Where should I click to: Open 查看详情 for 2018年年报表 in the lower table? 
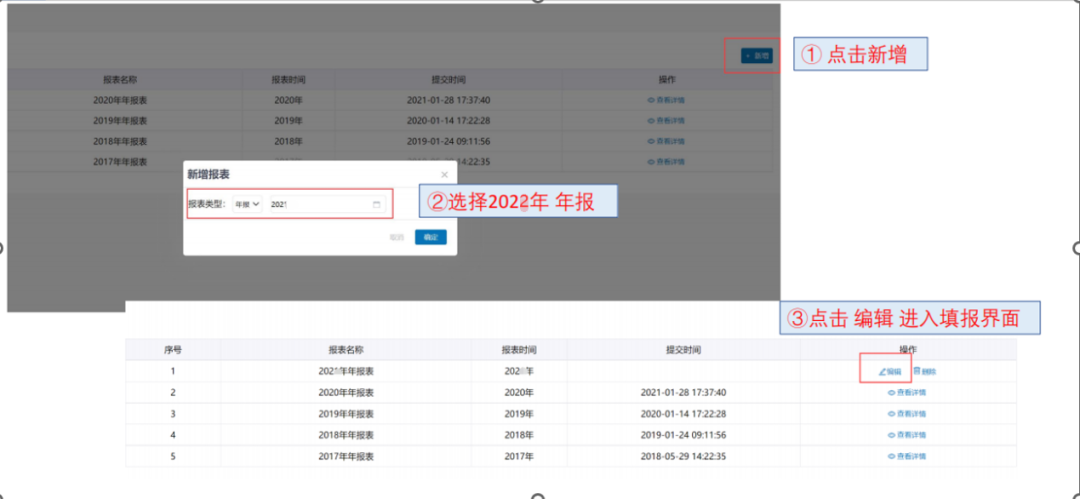coord(907,435)
